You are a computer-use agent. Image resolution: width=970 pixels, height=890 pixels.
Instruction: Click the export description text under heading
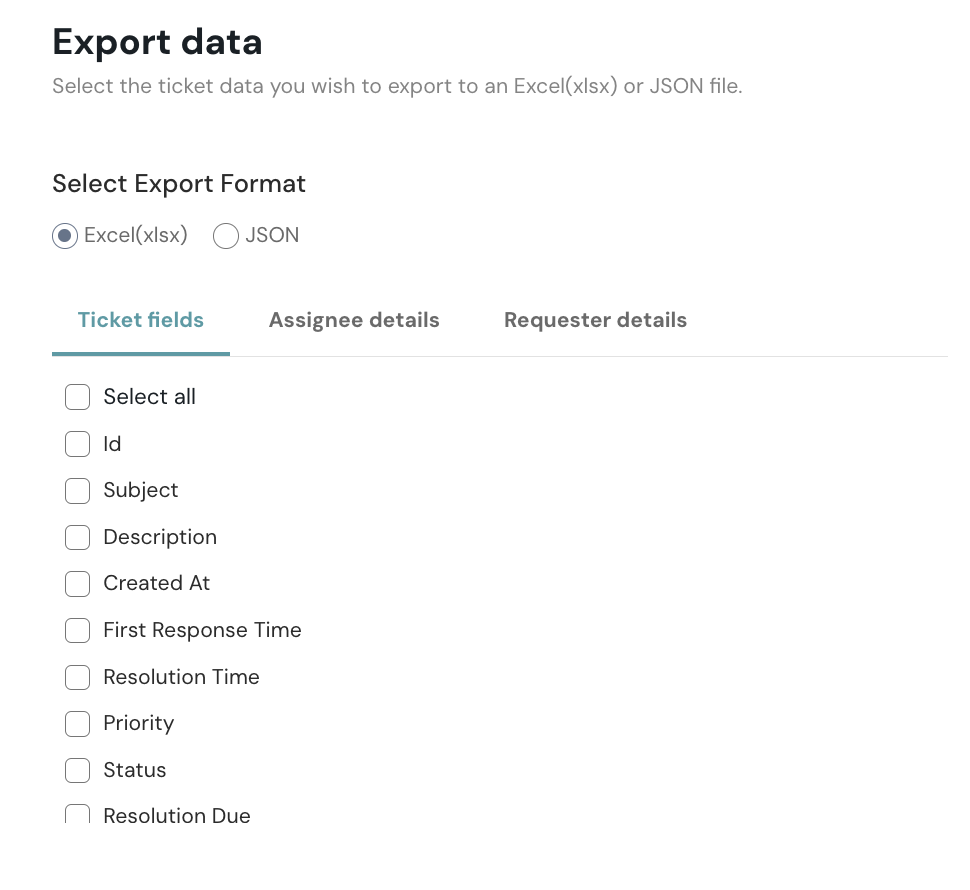[397, 87]
